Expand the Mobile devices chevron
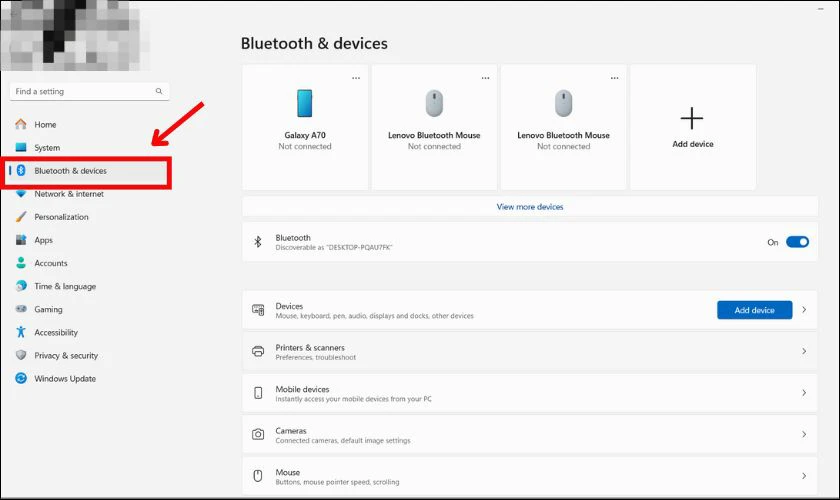The width and height of the screenshot is (840, 500). point(804,393)
